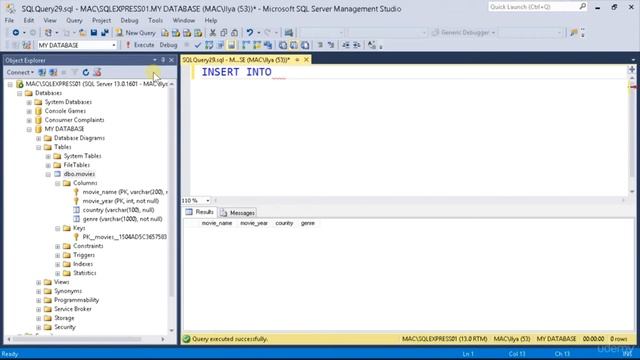Click the Paste icon in toolbar
Image resolution: width=640 pixels, height=360 pixels.
pos(235,33)
